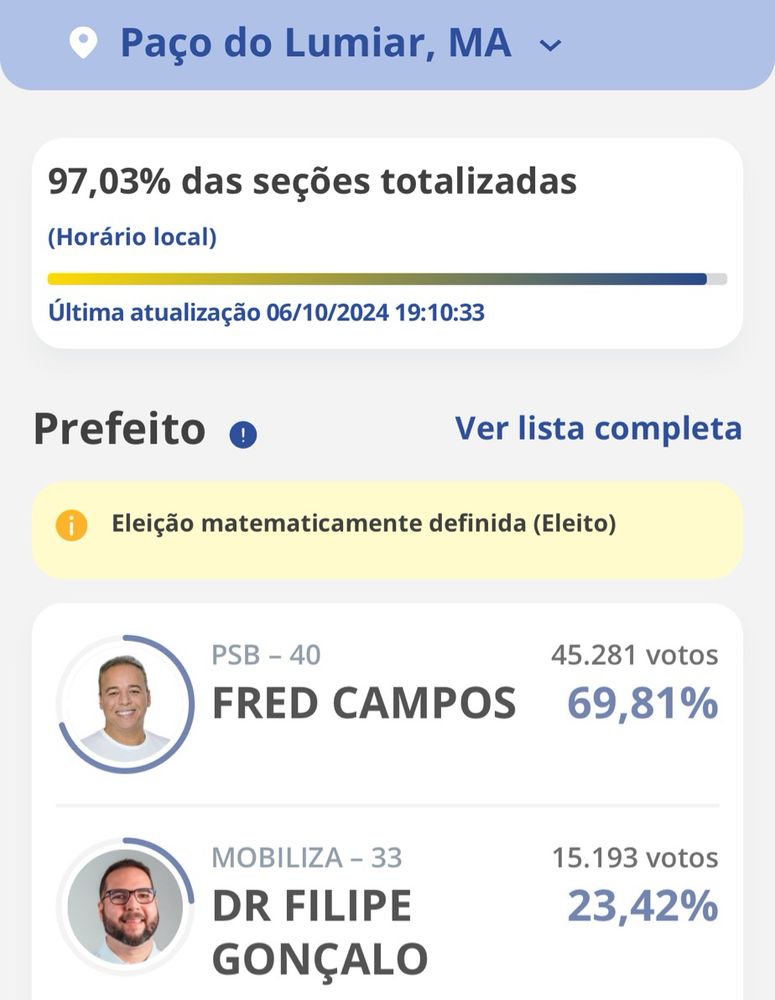Screen dimensions: 775x1000
Task: Click the 97,03% das seções totalizadas heading
Action: coord(312,181)
